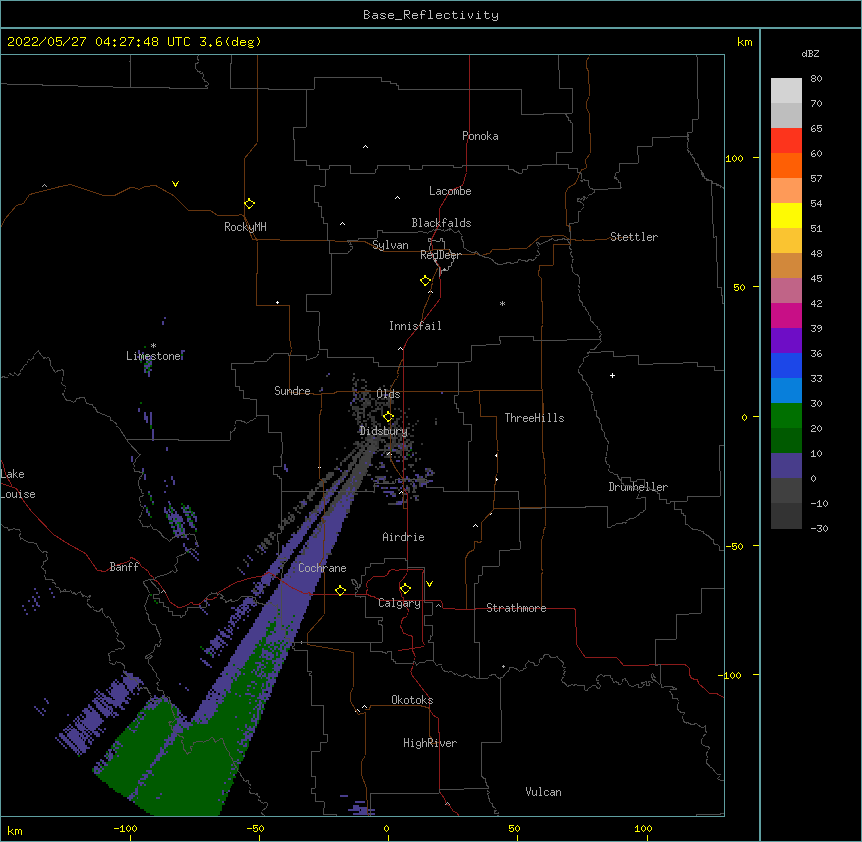The width and height of the screenshot is (862, 842).
Task: Click the Base_Reflectivity title
Action: pos(431,15)
